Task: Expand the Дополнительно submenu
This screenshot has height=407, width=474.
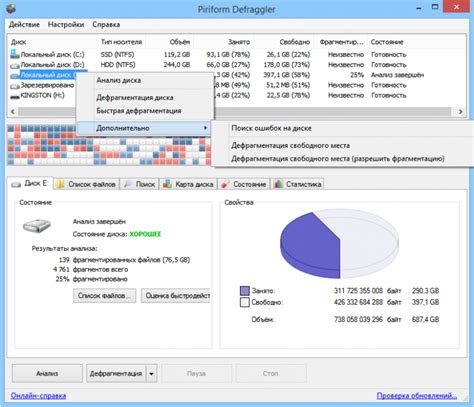Action: [x=144, y=128]
